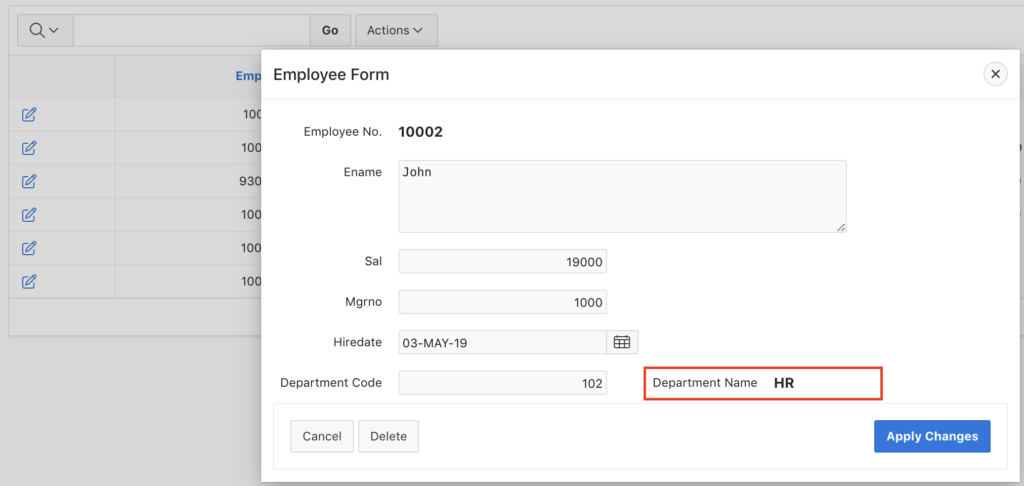Click the Ename field label

[362, 172]
